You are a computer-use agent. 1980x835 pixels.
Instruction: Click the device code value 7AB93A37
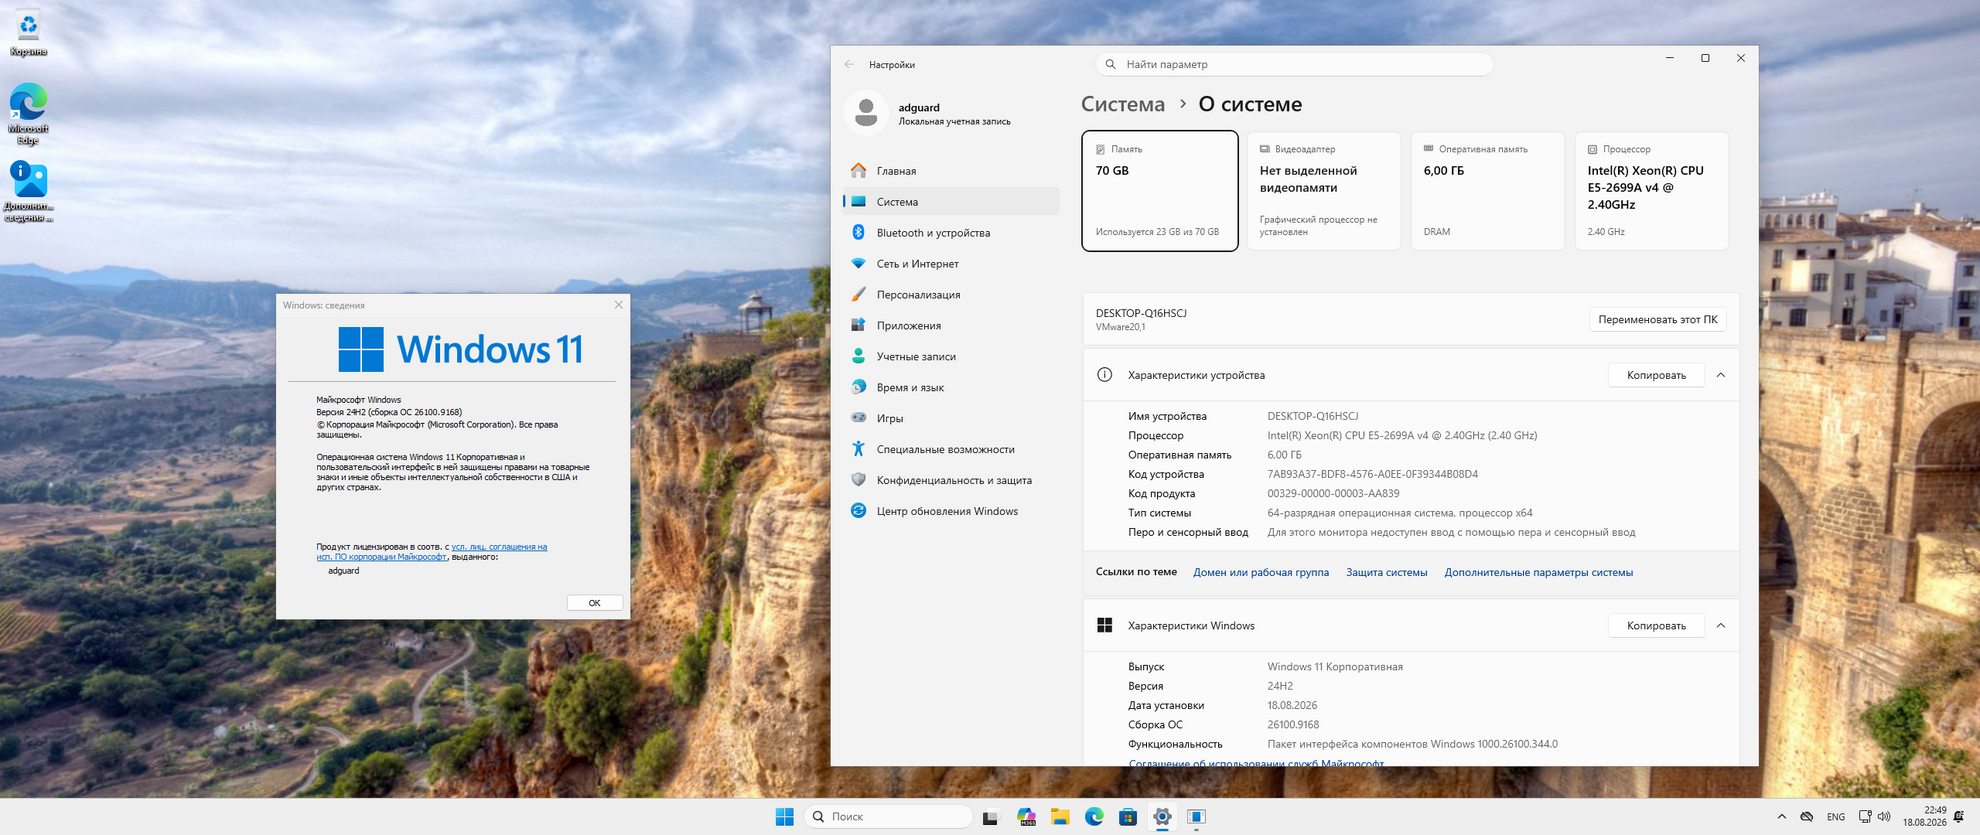tap(1372, 474)
